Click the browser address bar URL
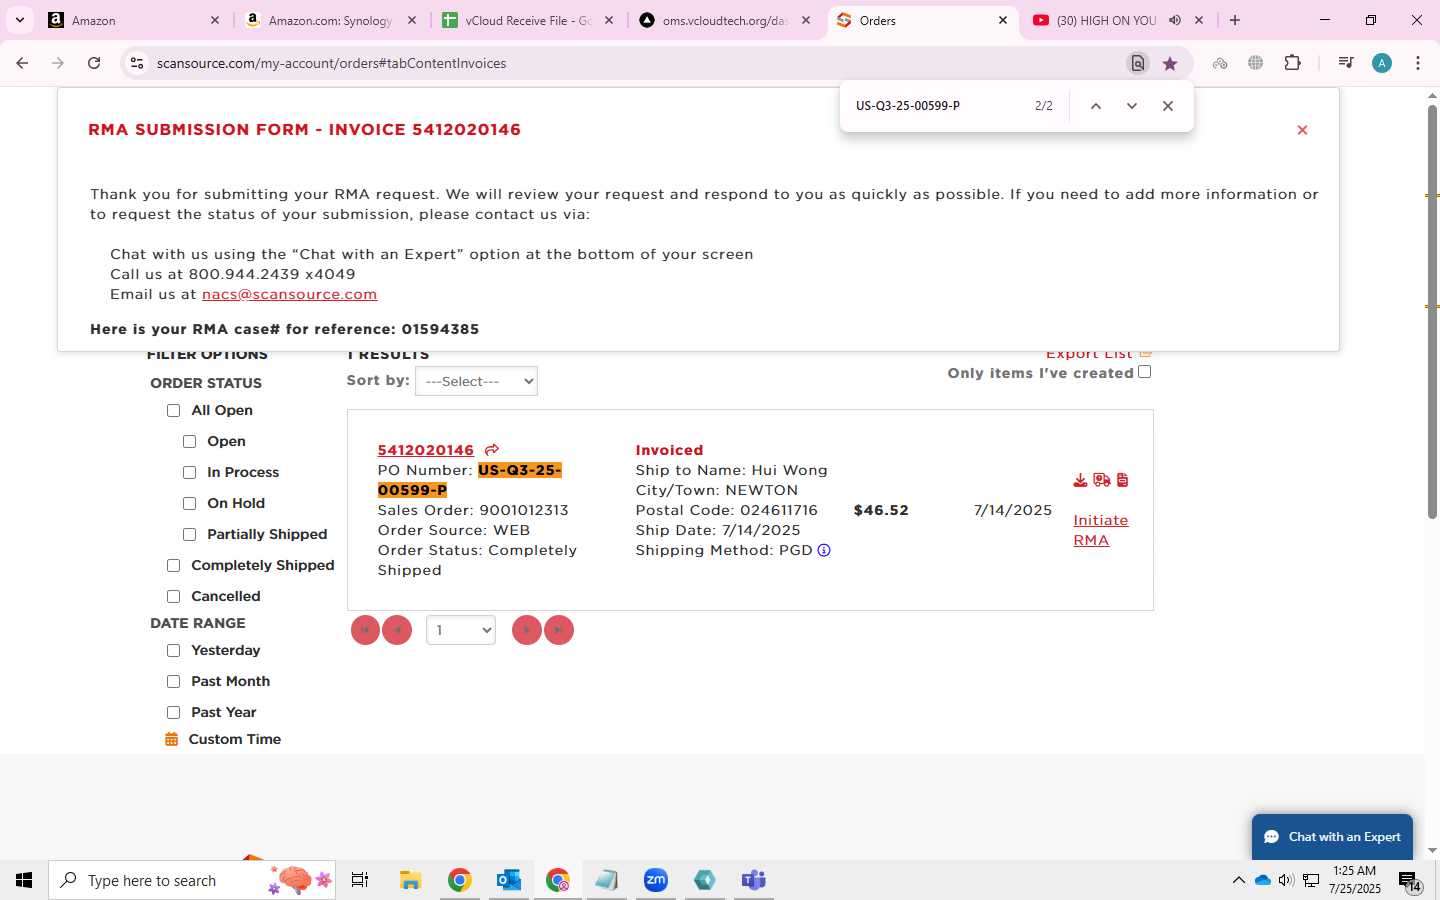Screen dimensions: 1440x900 (332, 63)
